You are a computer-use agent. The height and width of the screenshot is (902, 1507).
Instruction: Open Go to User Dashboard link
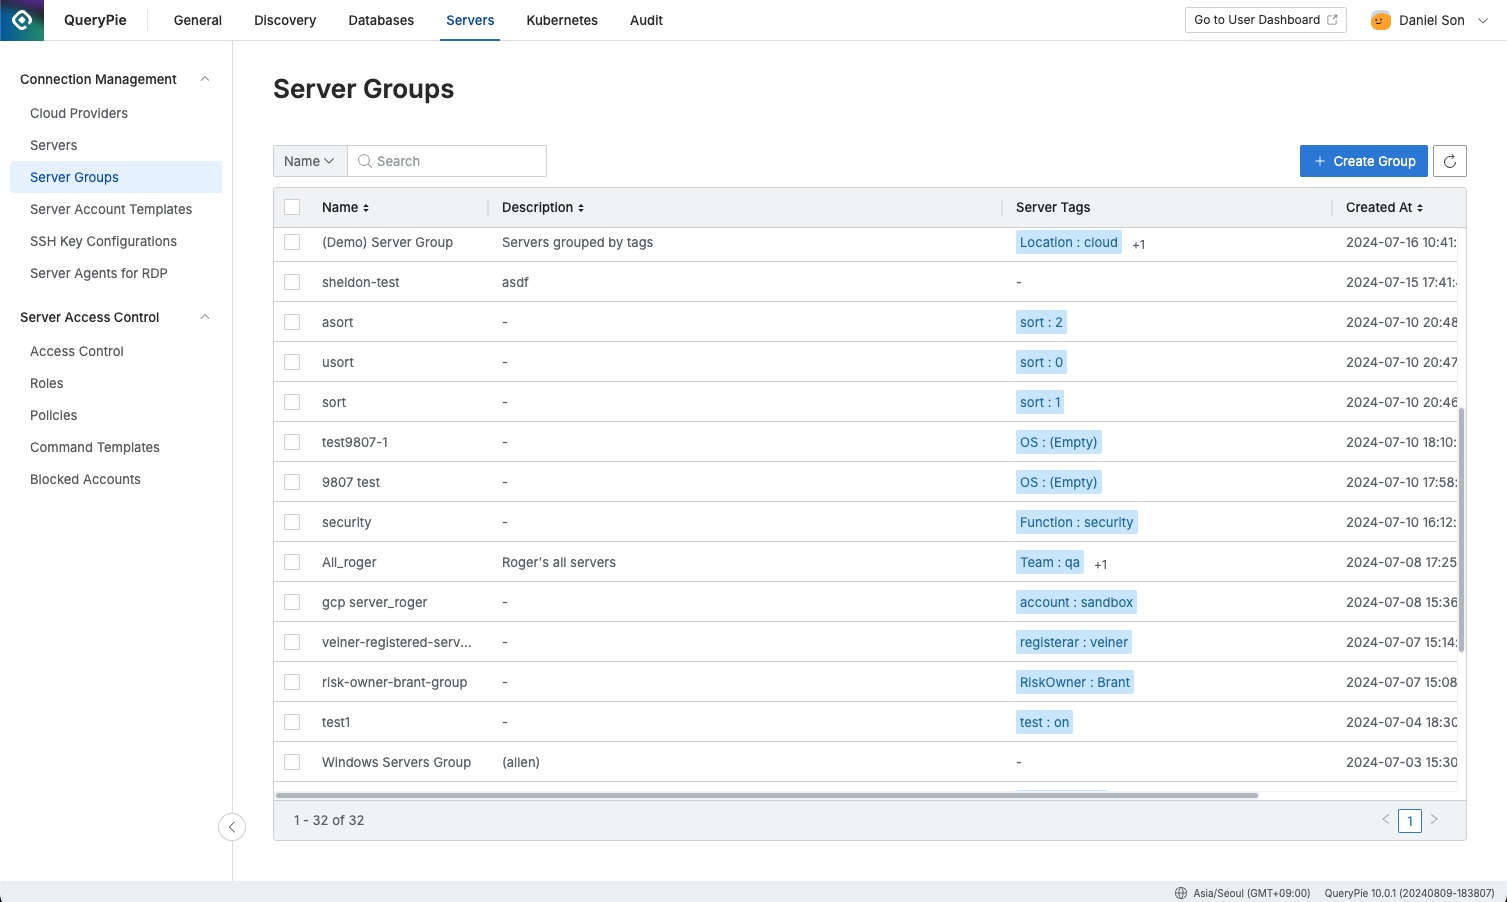point(1265,20)
